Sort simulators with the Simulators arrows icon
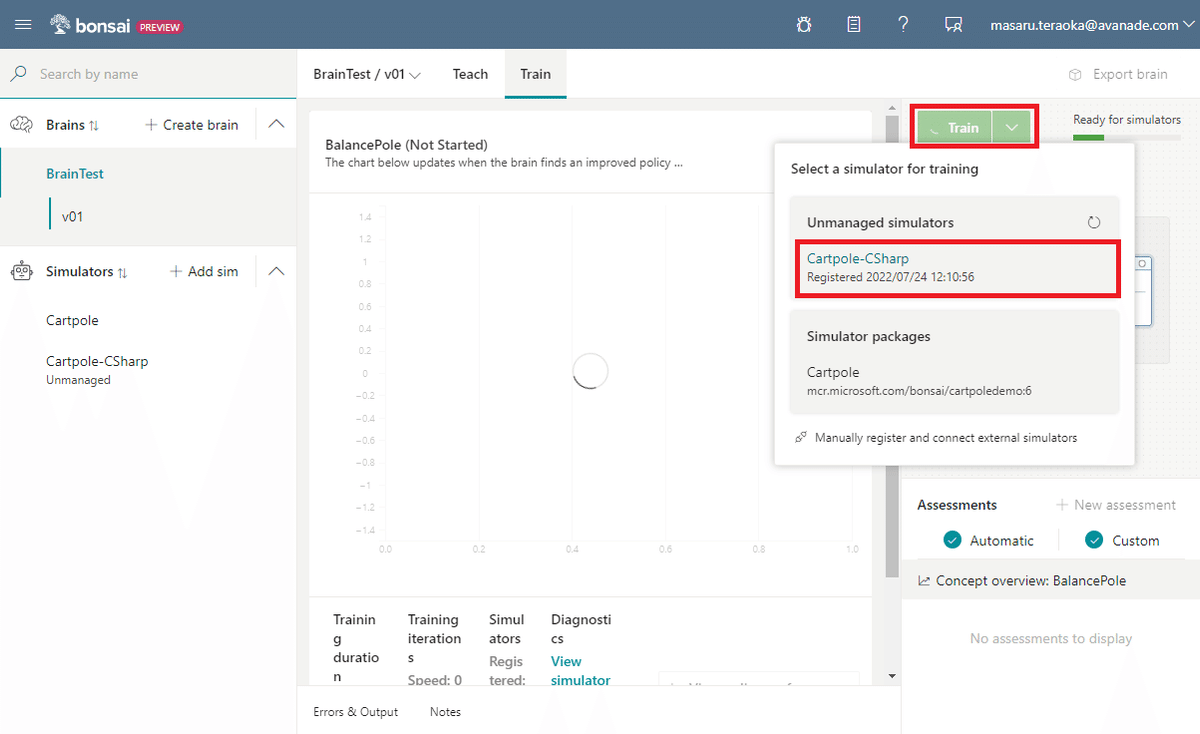Screen dimensions: 1200x734 click(x=122, y=272)
